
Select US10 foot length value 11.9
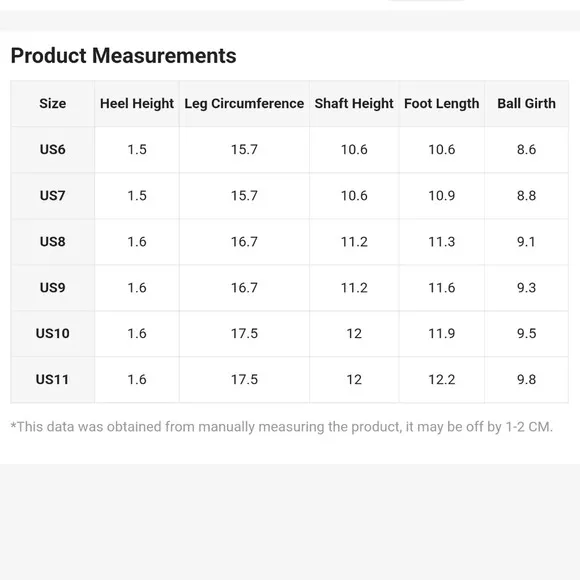[442, 333]
